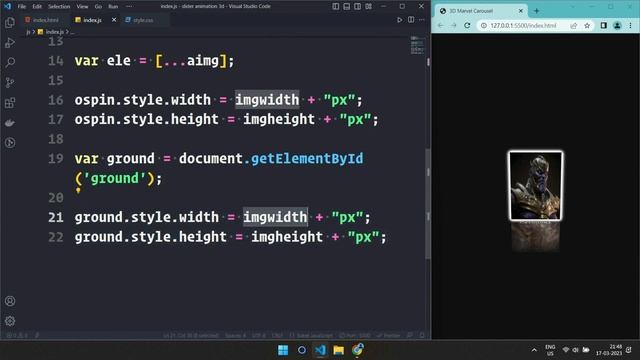Click the VS Code logo in the title bar
Image resolution: width=640 pixels, height=360 pixels.
pyautogui.click(x=7, y=6)
